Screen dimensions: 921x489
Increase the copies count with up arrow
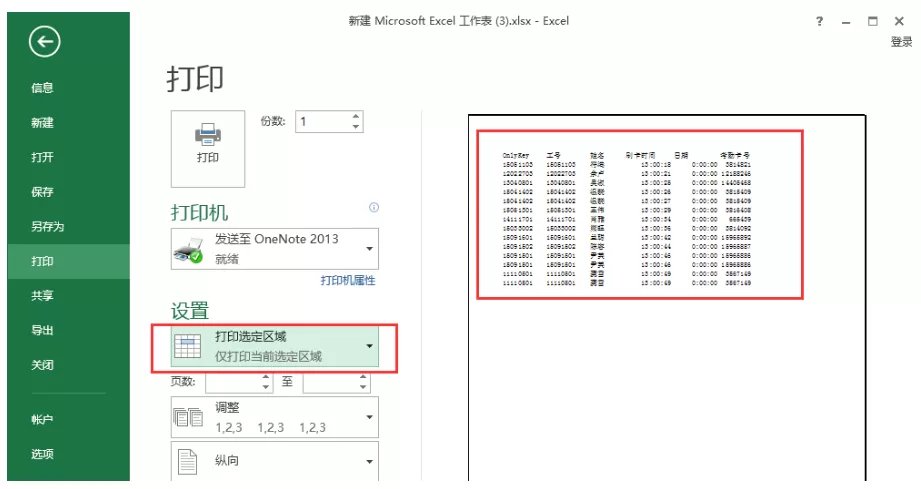[x=355, y=116]
